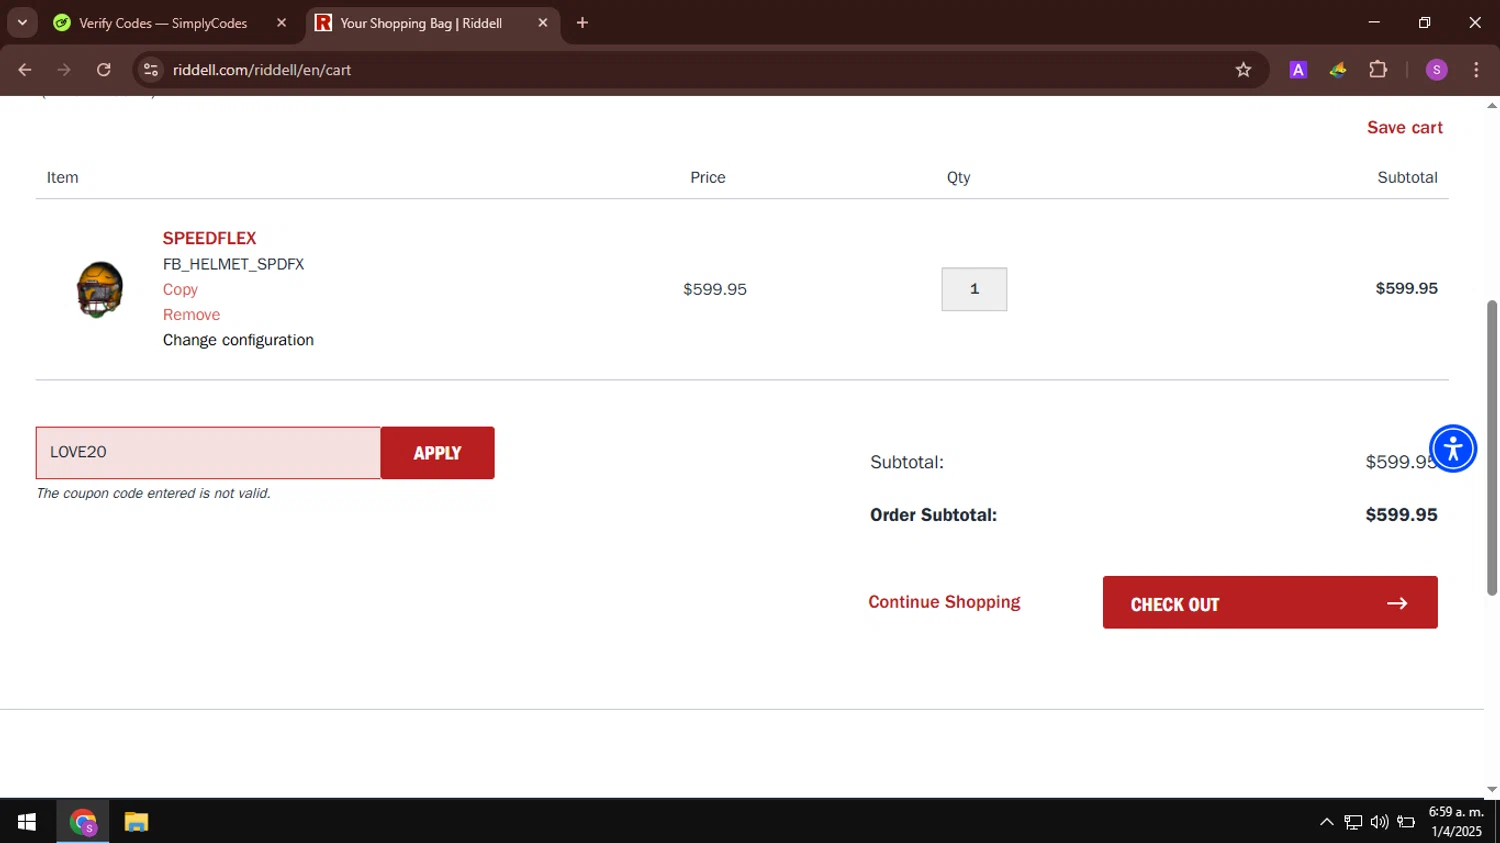The height and width of the screenshot is (843, 1500).
Task: Select the Your Shopping Bag Riddell tab
Action: 421,23
